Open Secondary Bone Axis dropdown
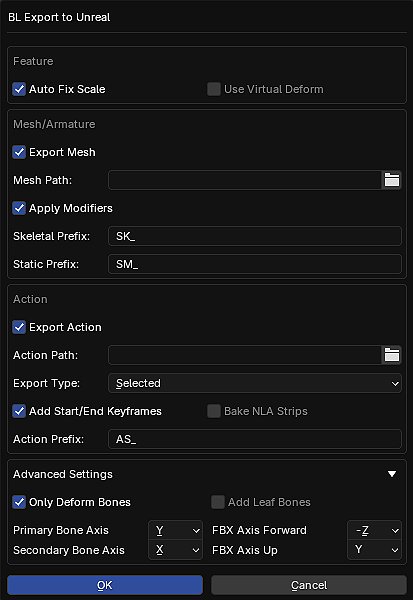The image size is (413, 600). coord(175,550)
